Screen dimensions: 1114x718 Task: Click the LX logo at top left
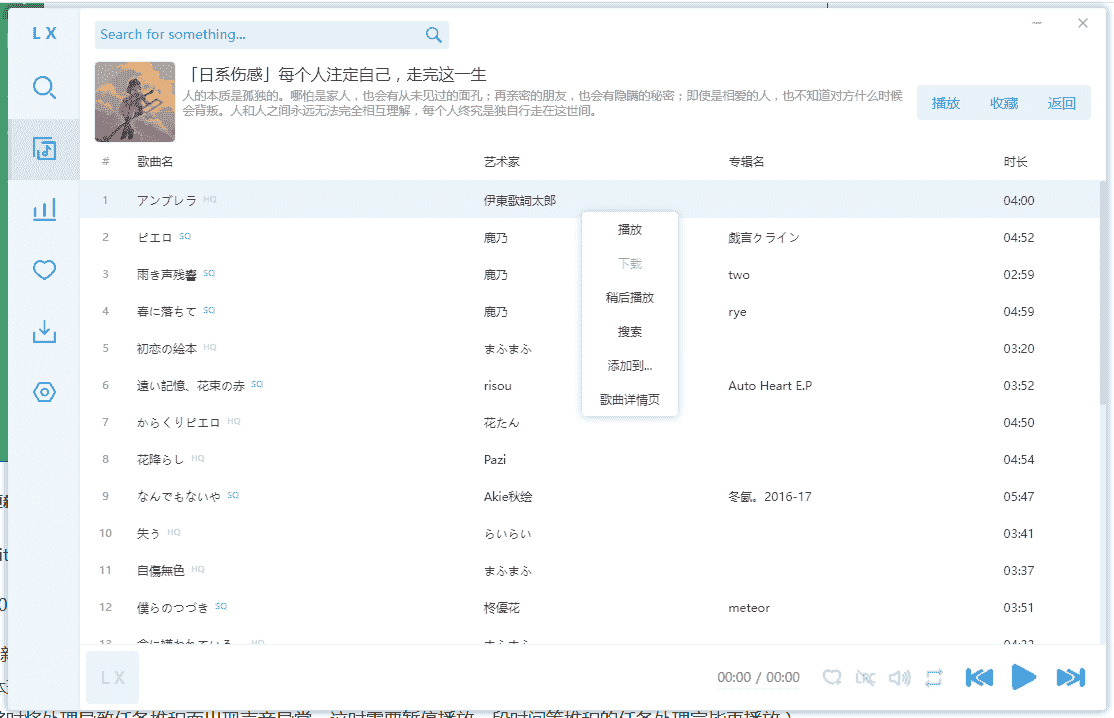click(x=44, y=33)
